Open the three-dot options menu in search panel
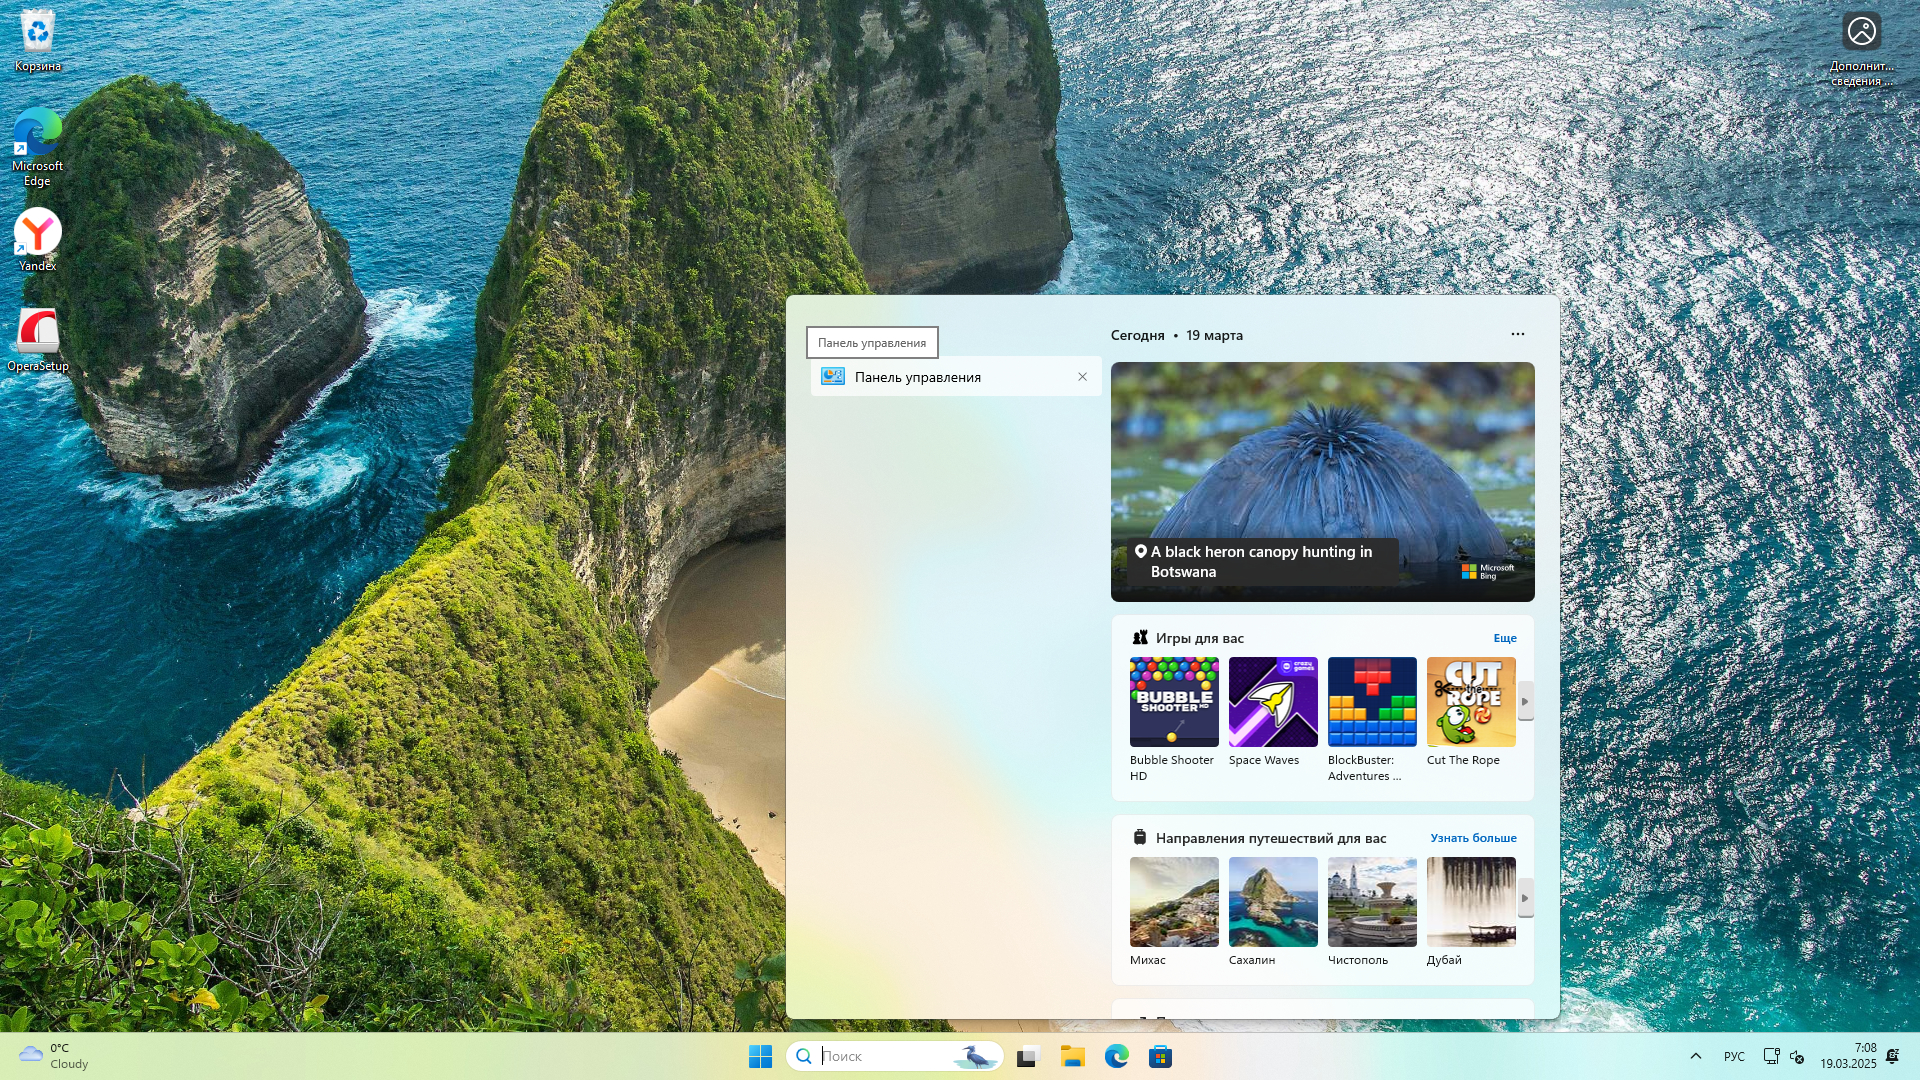The image size is (1920, 1080). pyautogui.click(x=1517, y=335)
